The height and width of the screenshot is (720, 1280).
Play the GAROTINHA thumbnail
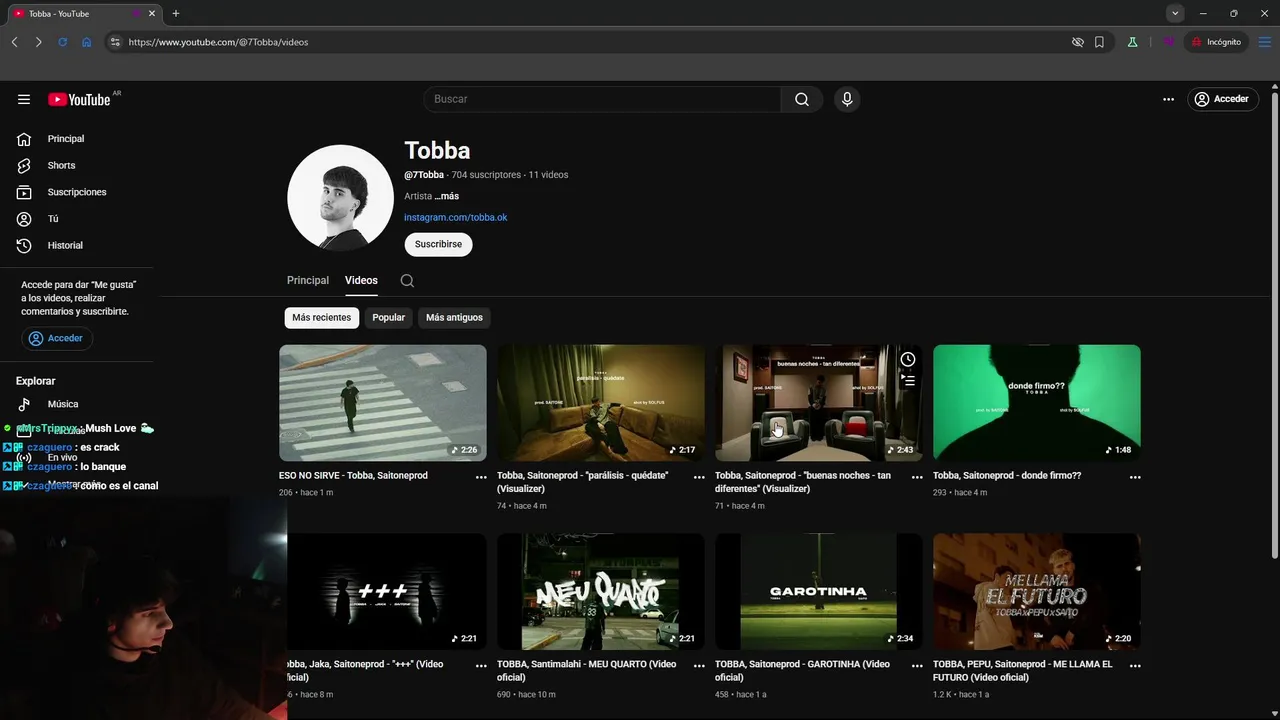[x=819, y=592]
